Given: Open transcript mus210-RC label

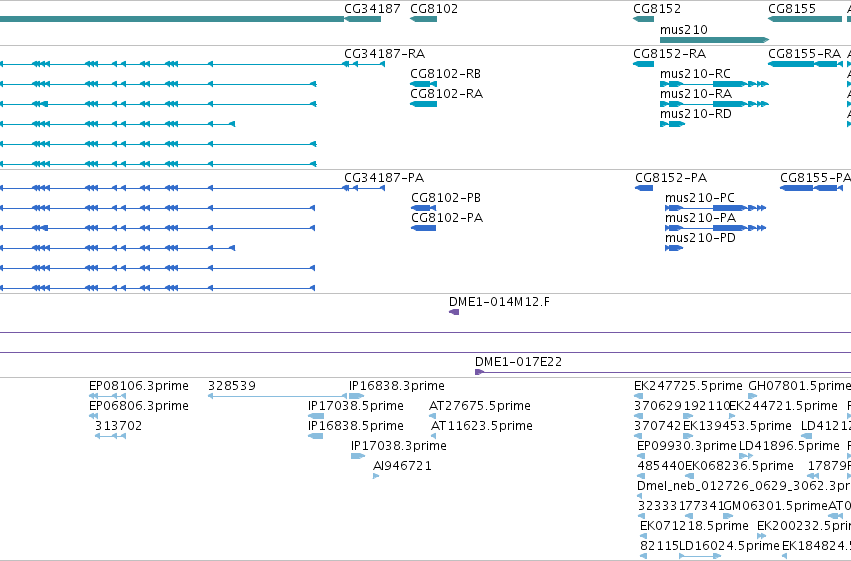Looking at the screenshot, I should tap(695, 74).
